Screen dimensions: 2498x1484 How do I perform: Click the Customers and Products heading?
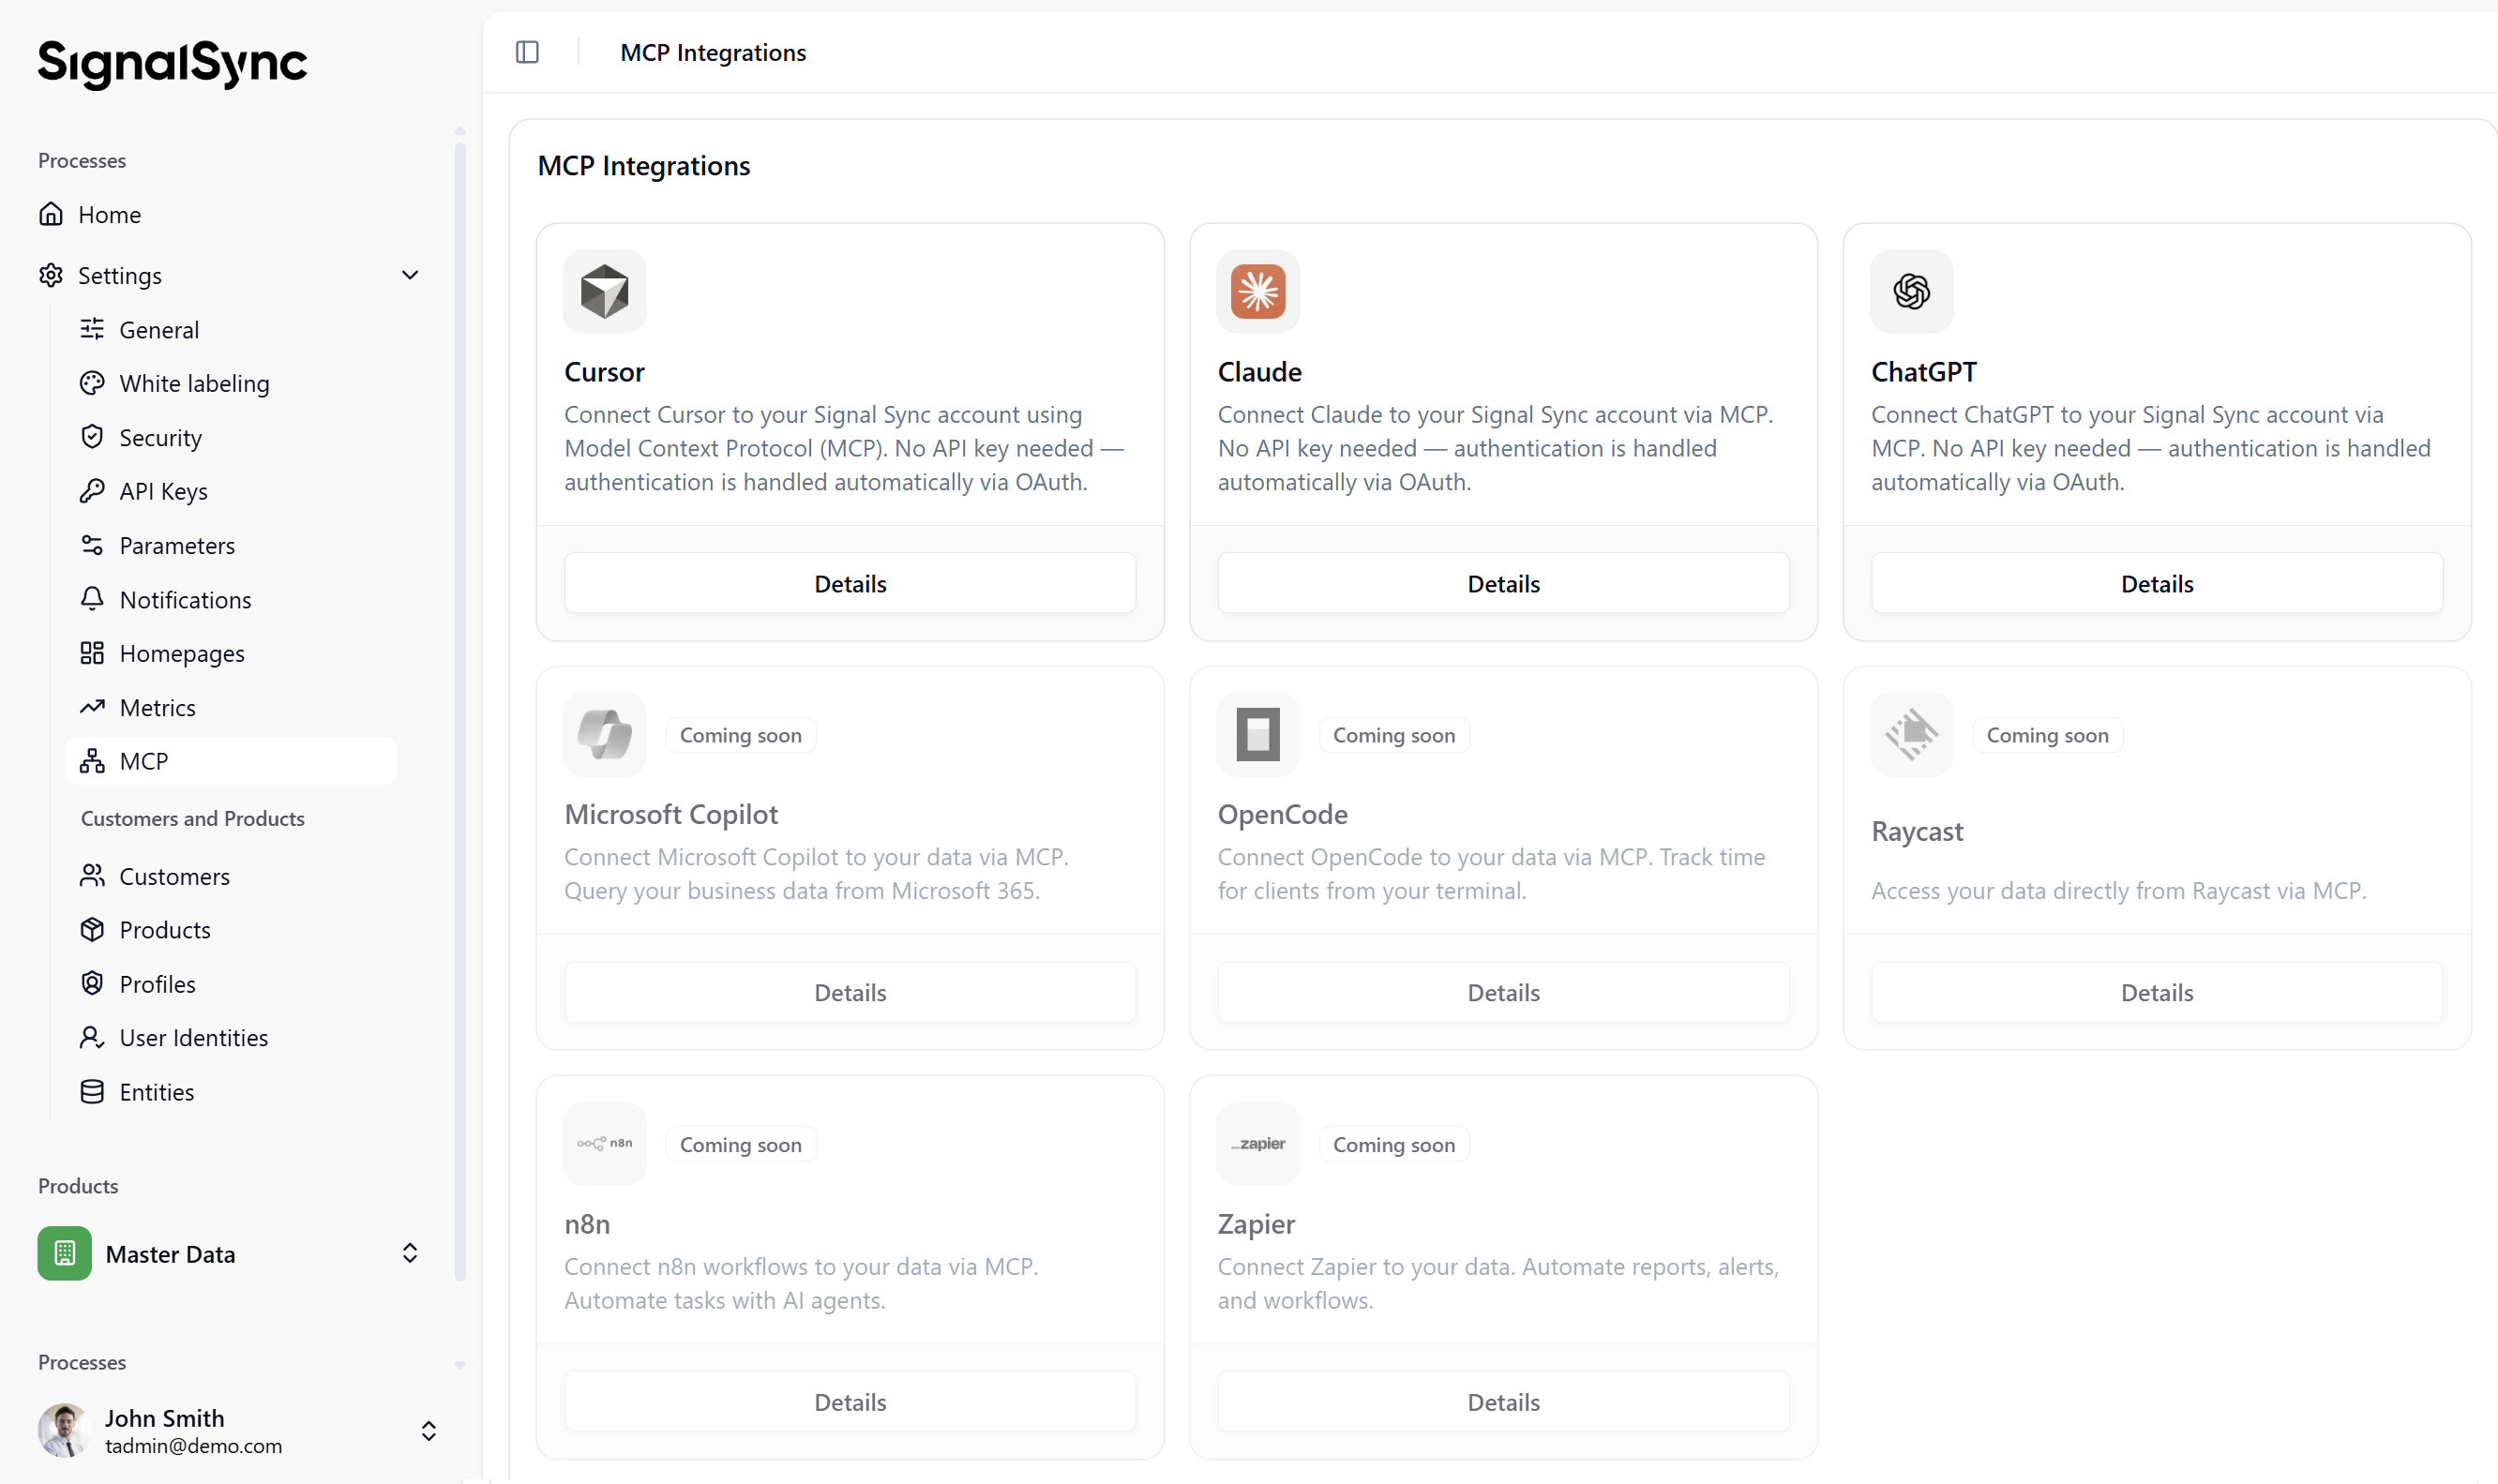coord(193,818)
